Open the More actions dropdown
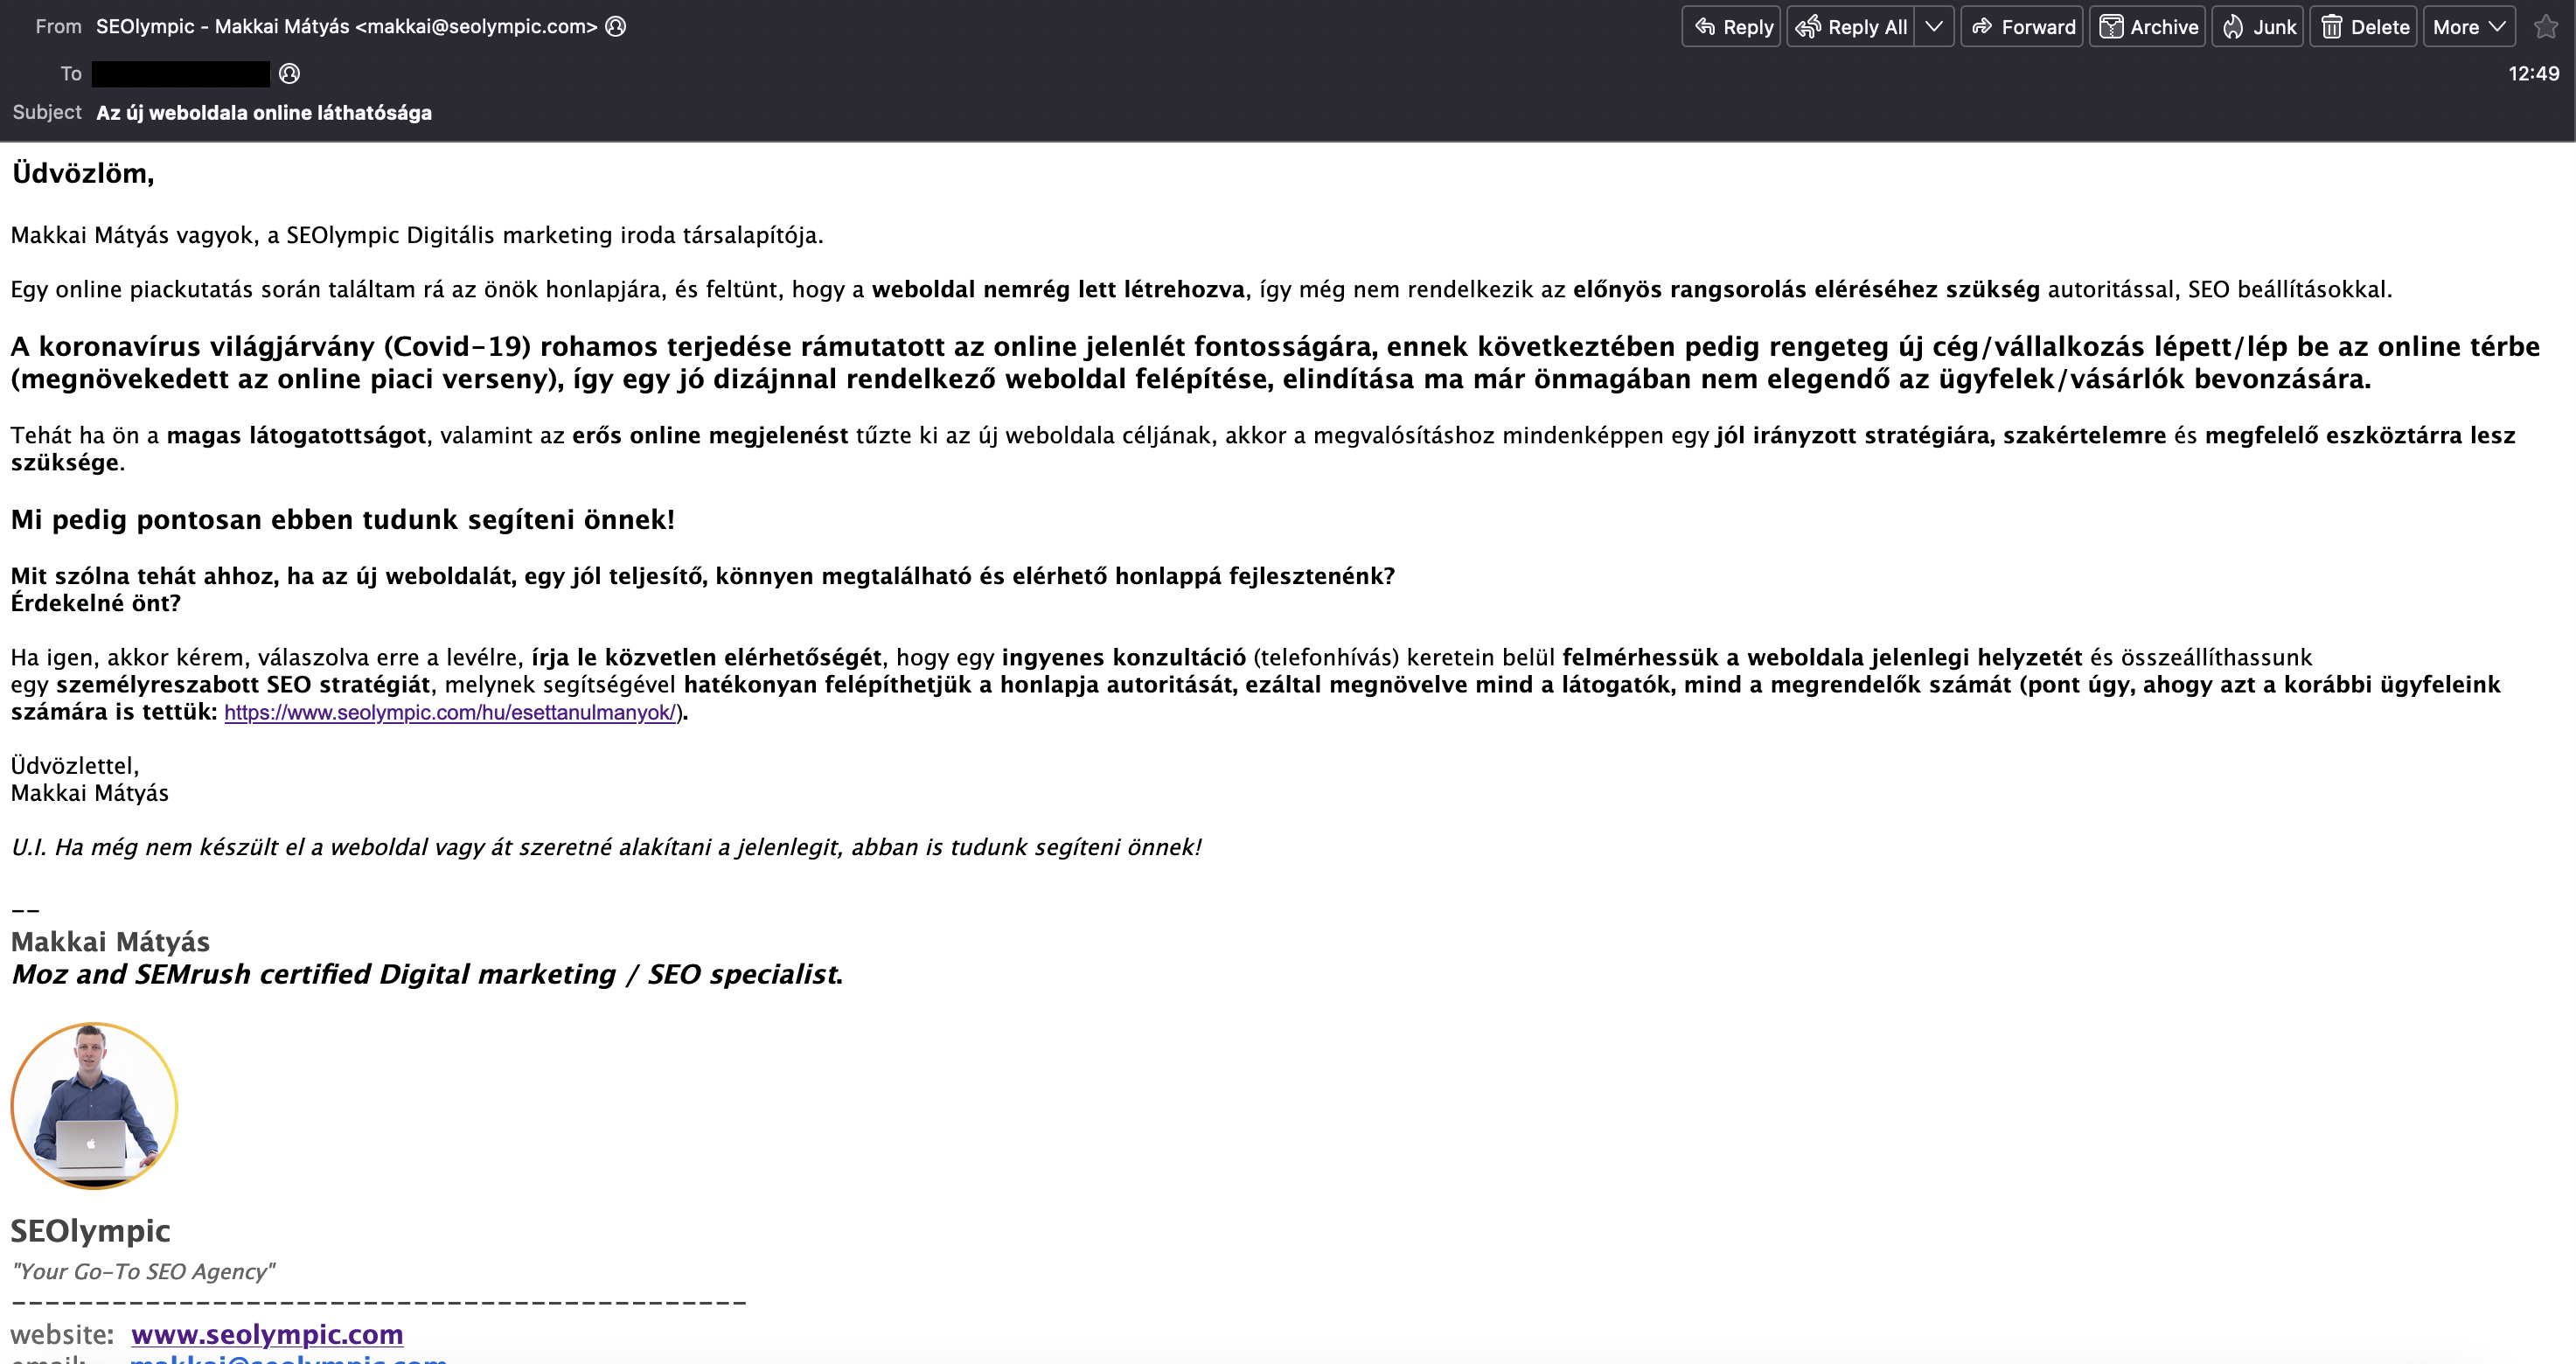2576x1364 pixels. (x=2469, y=27)
